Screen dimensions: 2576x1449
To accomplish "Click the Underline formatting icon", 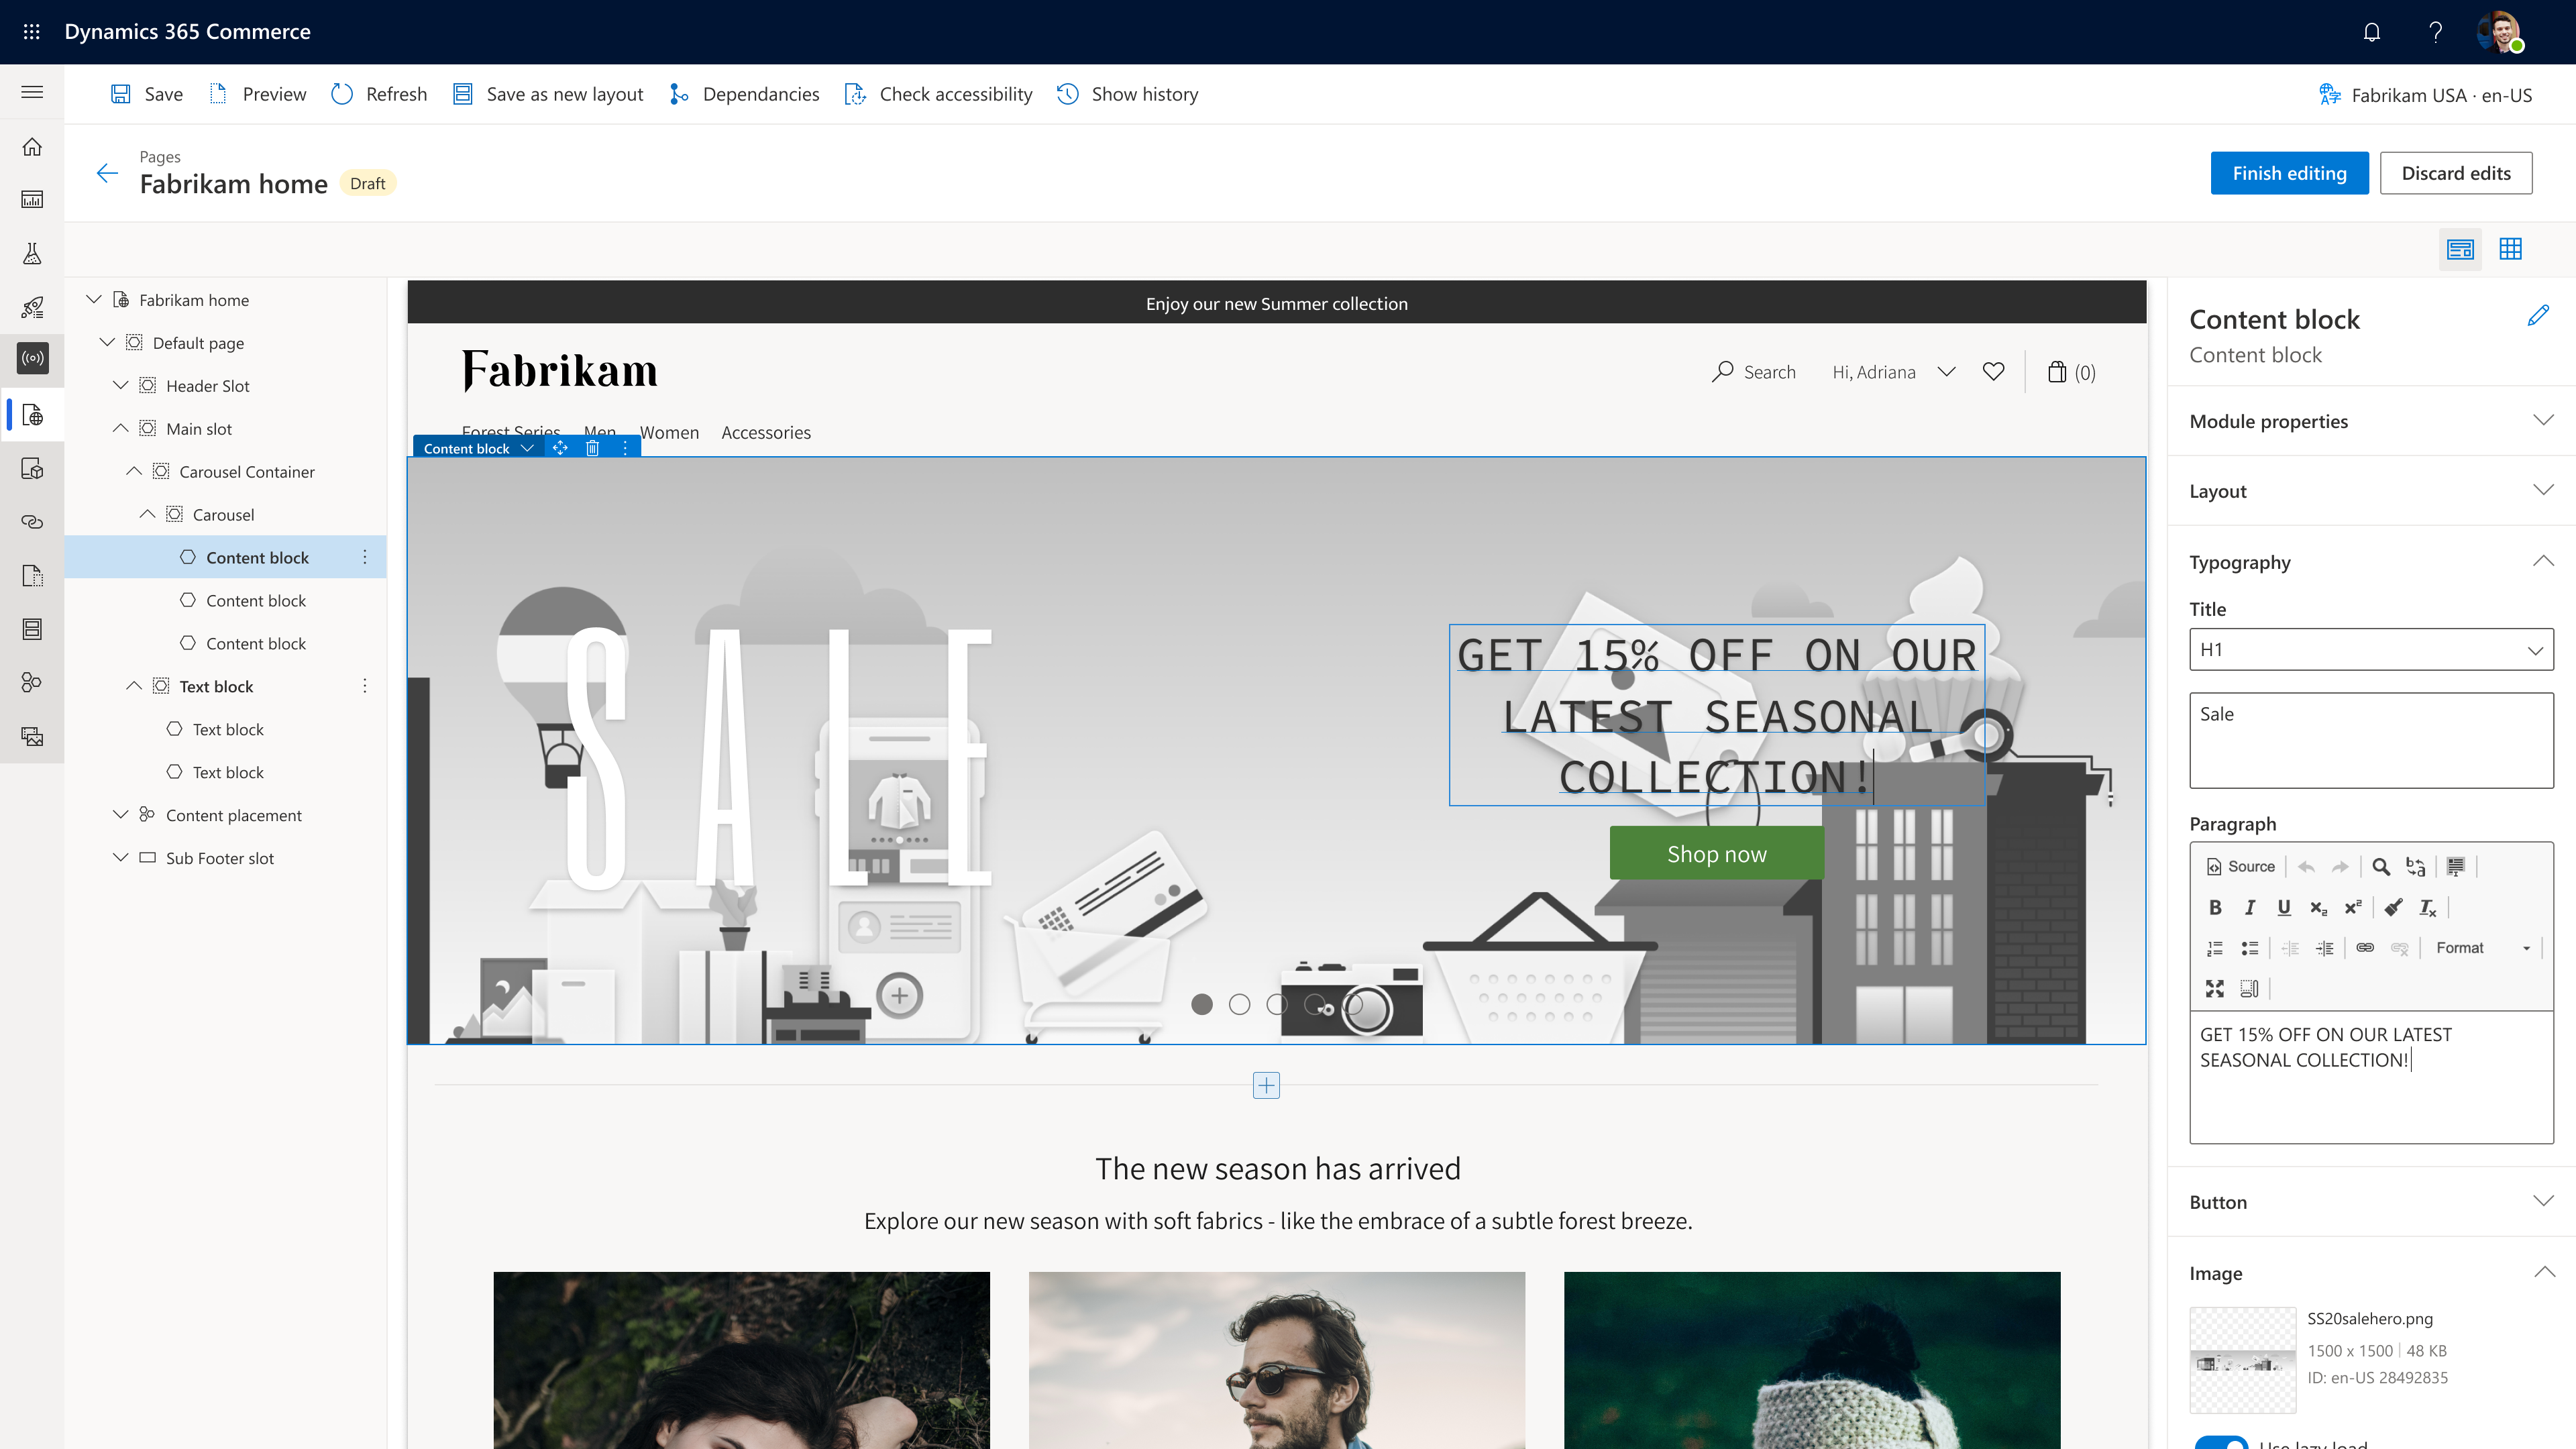I will click(x=2284, y=906).
